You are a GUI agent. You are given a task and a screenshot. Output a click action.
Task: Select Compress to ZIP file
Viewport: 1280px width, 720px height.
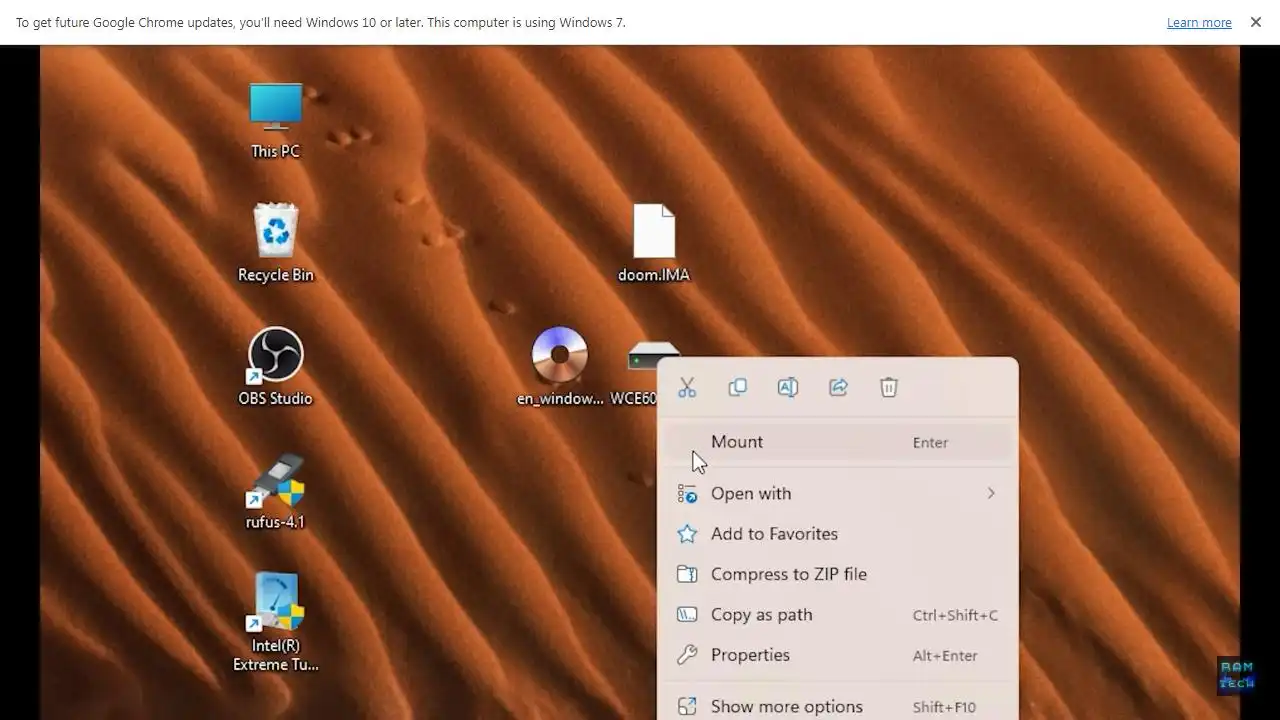838,574
